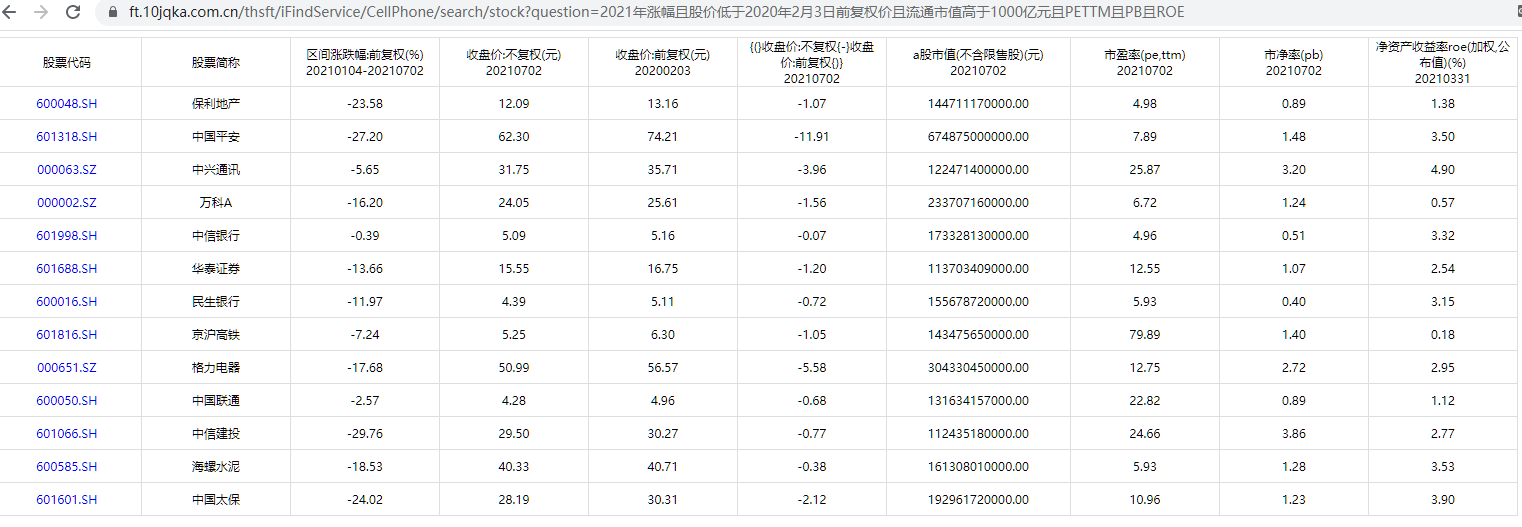This screenshot has width=1522, height=527.
Task: Select the stock name 中信建投
Action: [216, 434]
